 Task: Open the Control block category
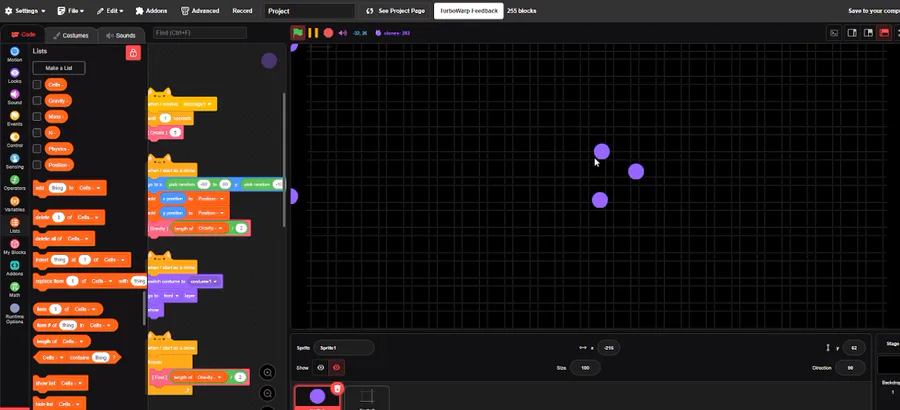(14, 141)
